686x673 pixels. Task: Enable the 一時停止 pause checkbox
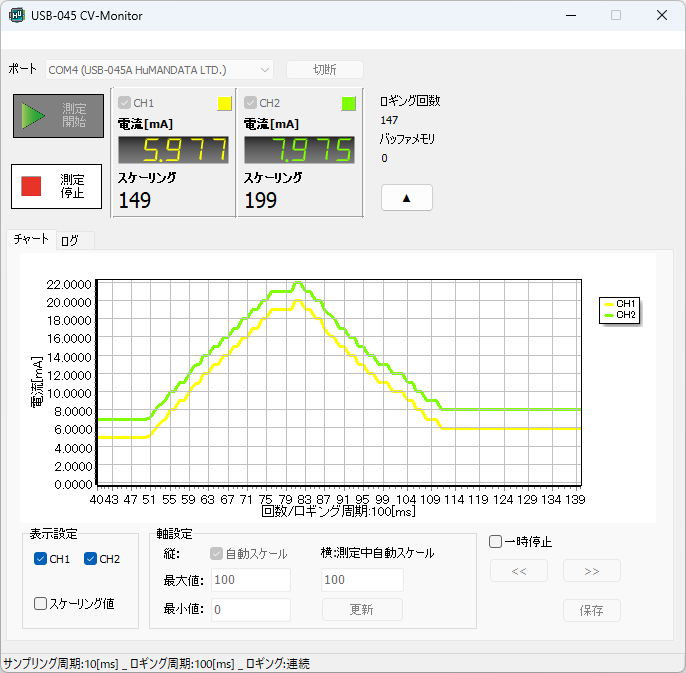coord(496,542)
